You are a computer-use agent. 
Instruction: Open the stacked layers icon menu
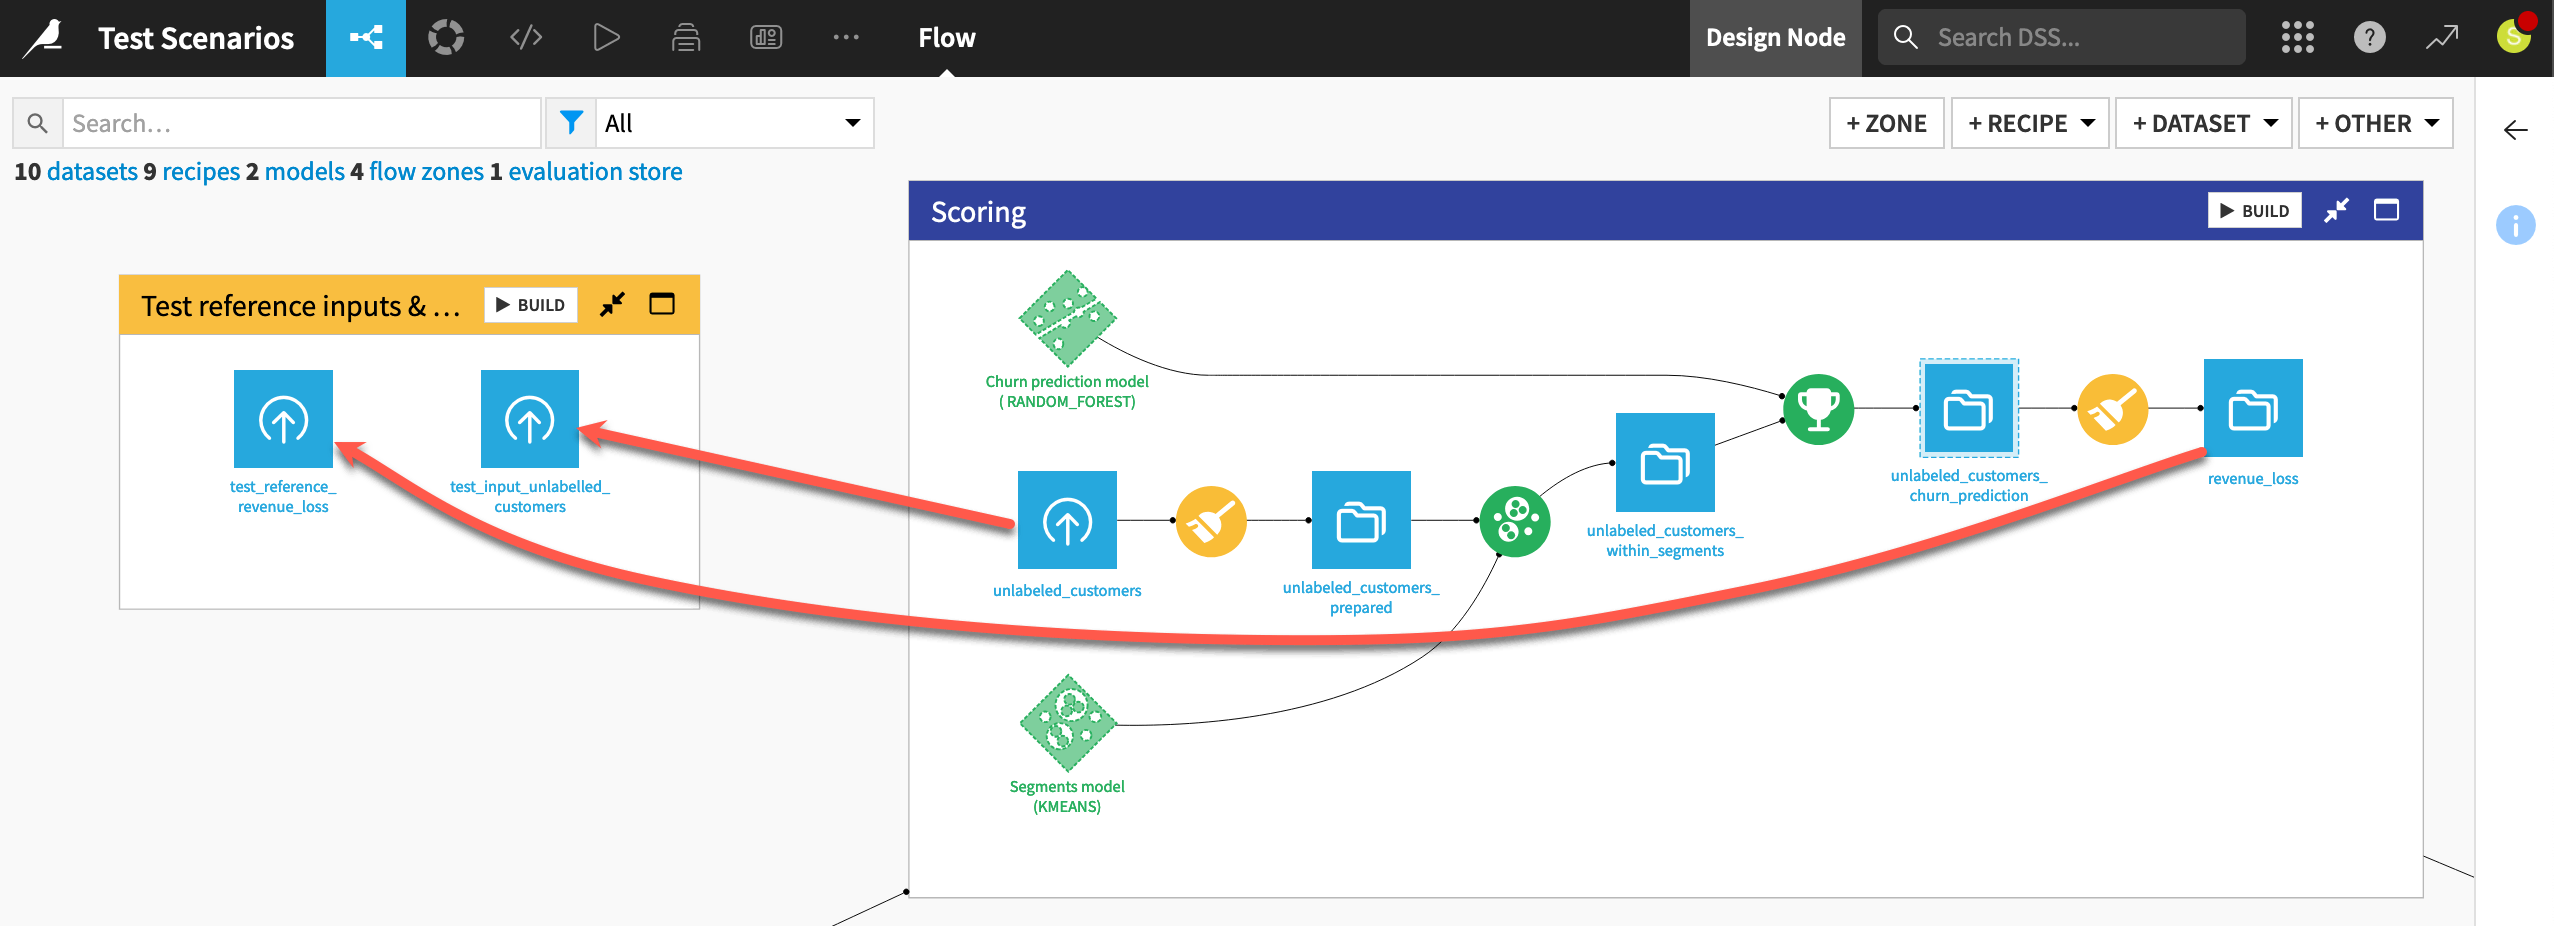pos(686,38)
